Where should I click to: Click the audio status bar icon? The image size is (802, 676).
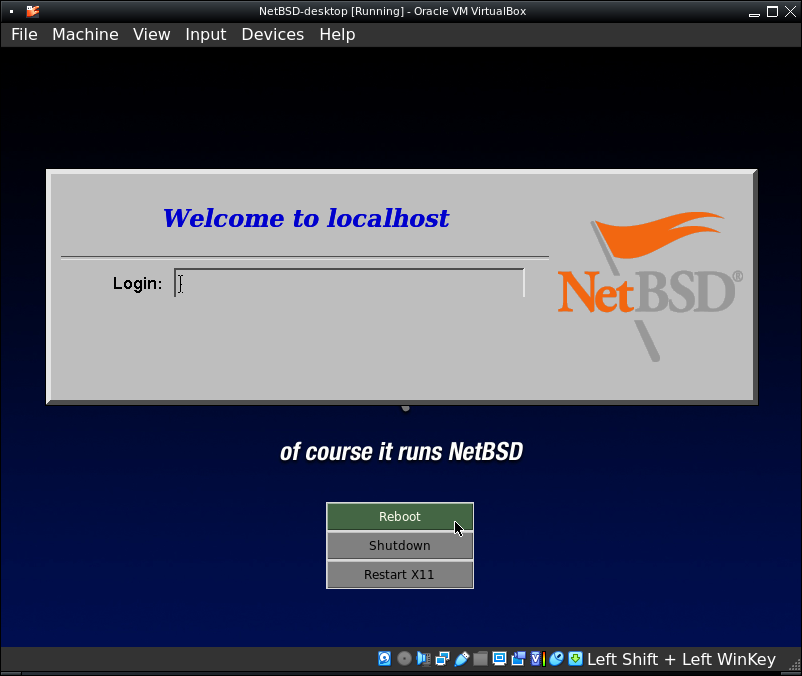[x=423, y=659]
